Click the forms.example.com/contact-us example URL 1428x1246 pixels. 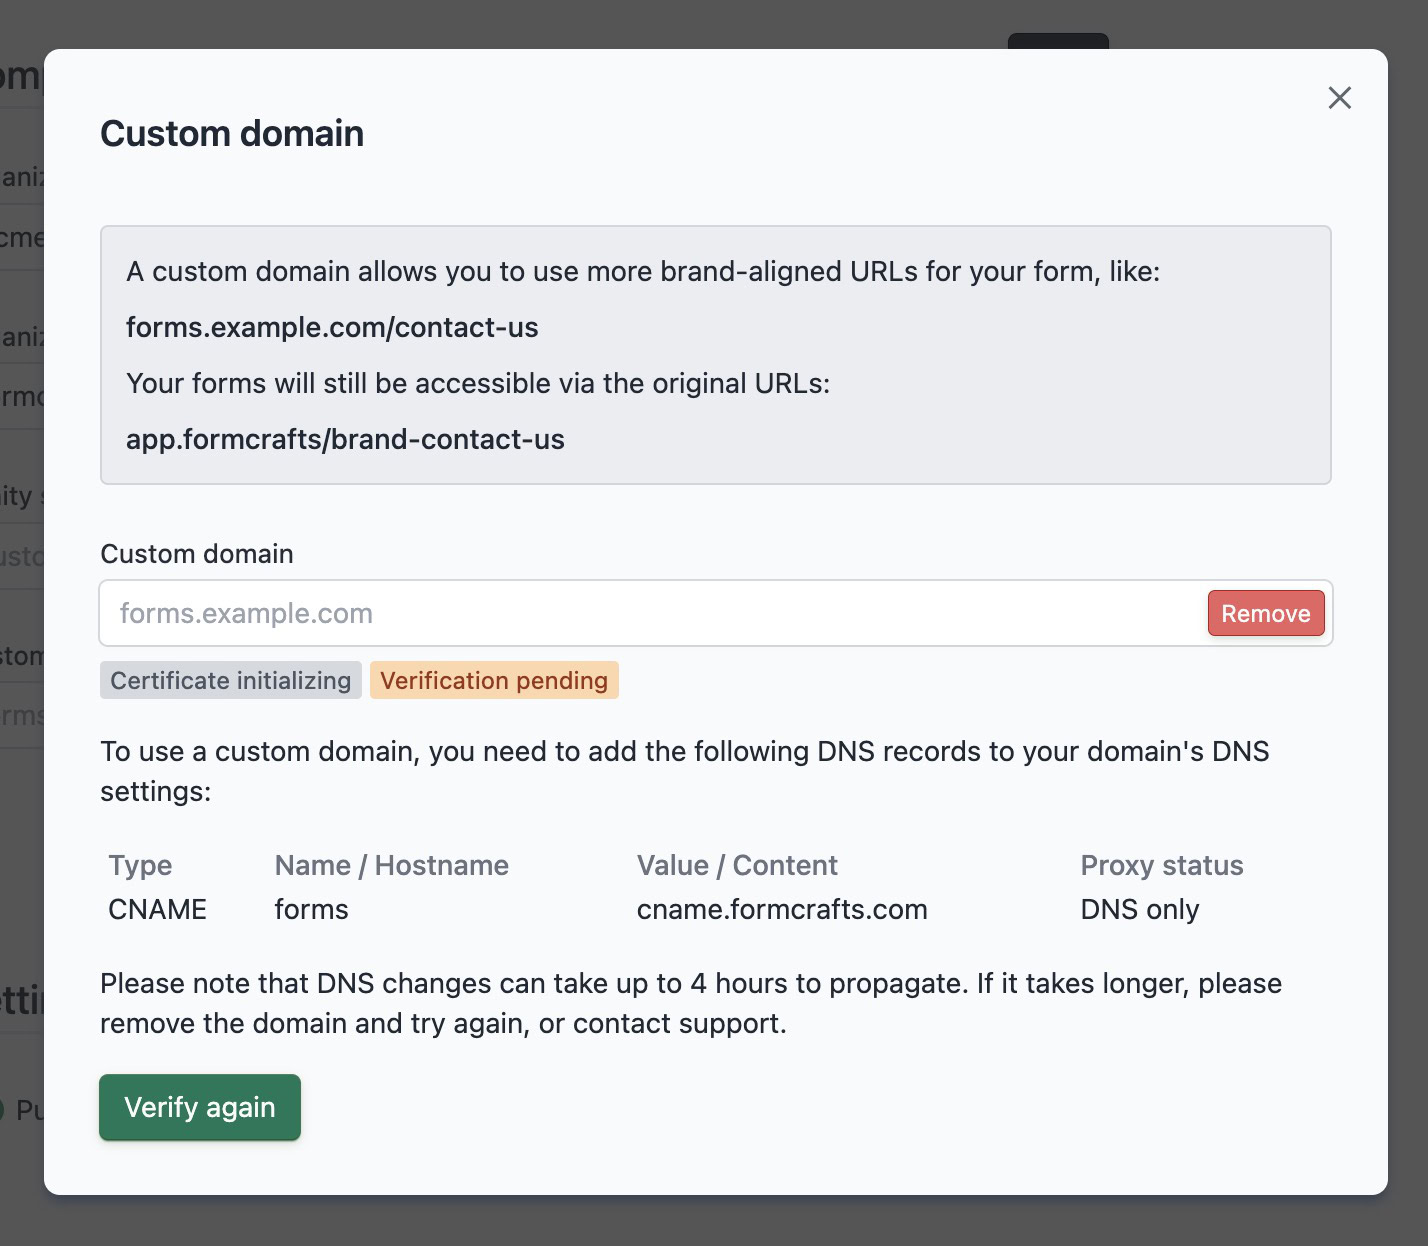[332, 327]
